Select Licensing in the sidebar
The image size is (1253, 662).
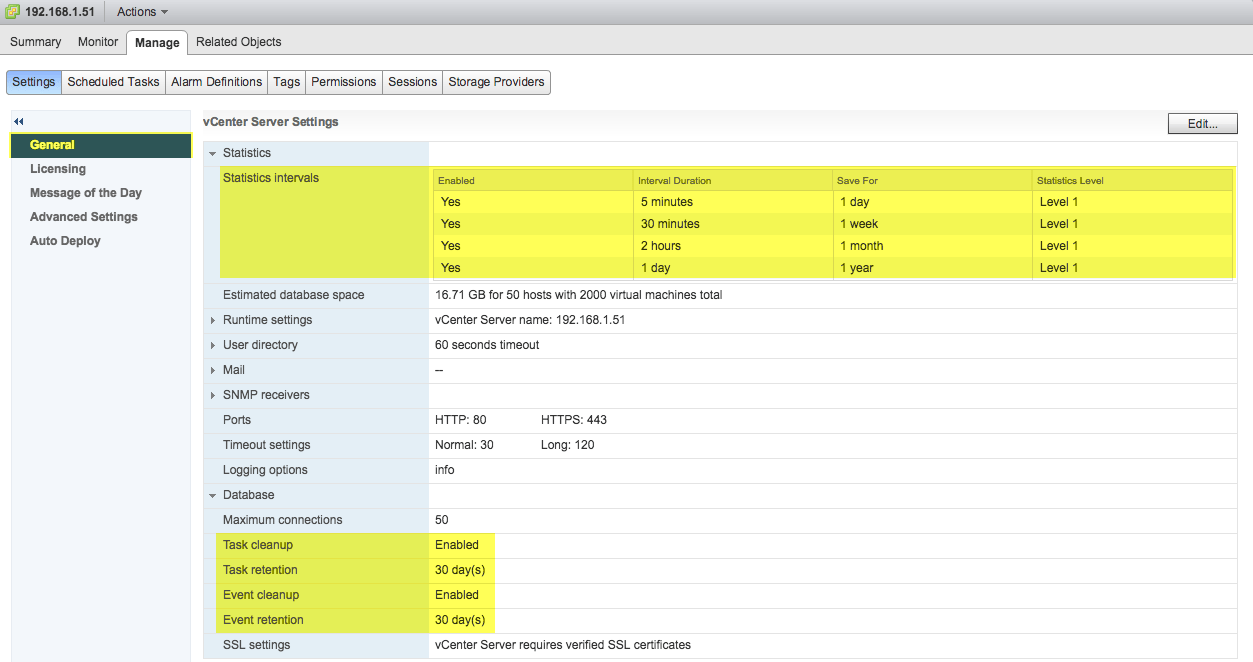coord(58,168)
